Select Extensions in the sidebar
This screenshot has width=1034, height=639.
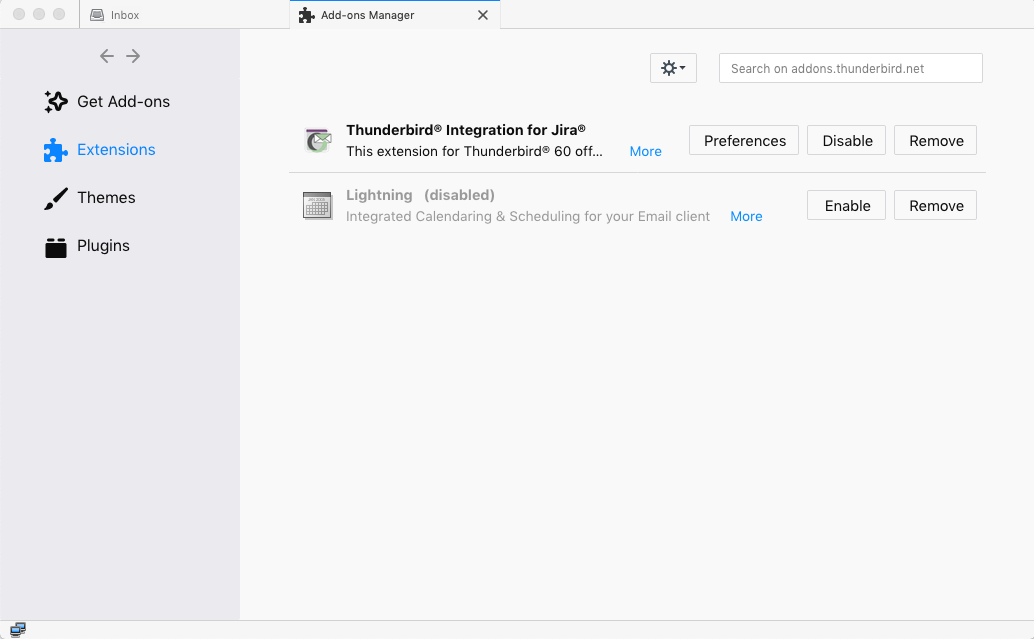click(116, 150)
